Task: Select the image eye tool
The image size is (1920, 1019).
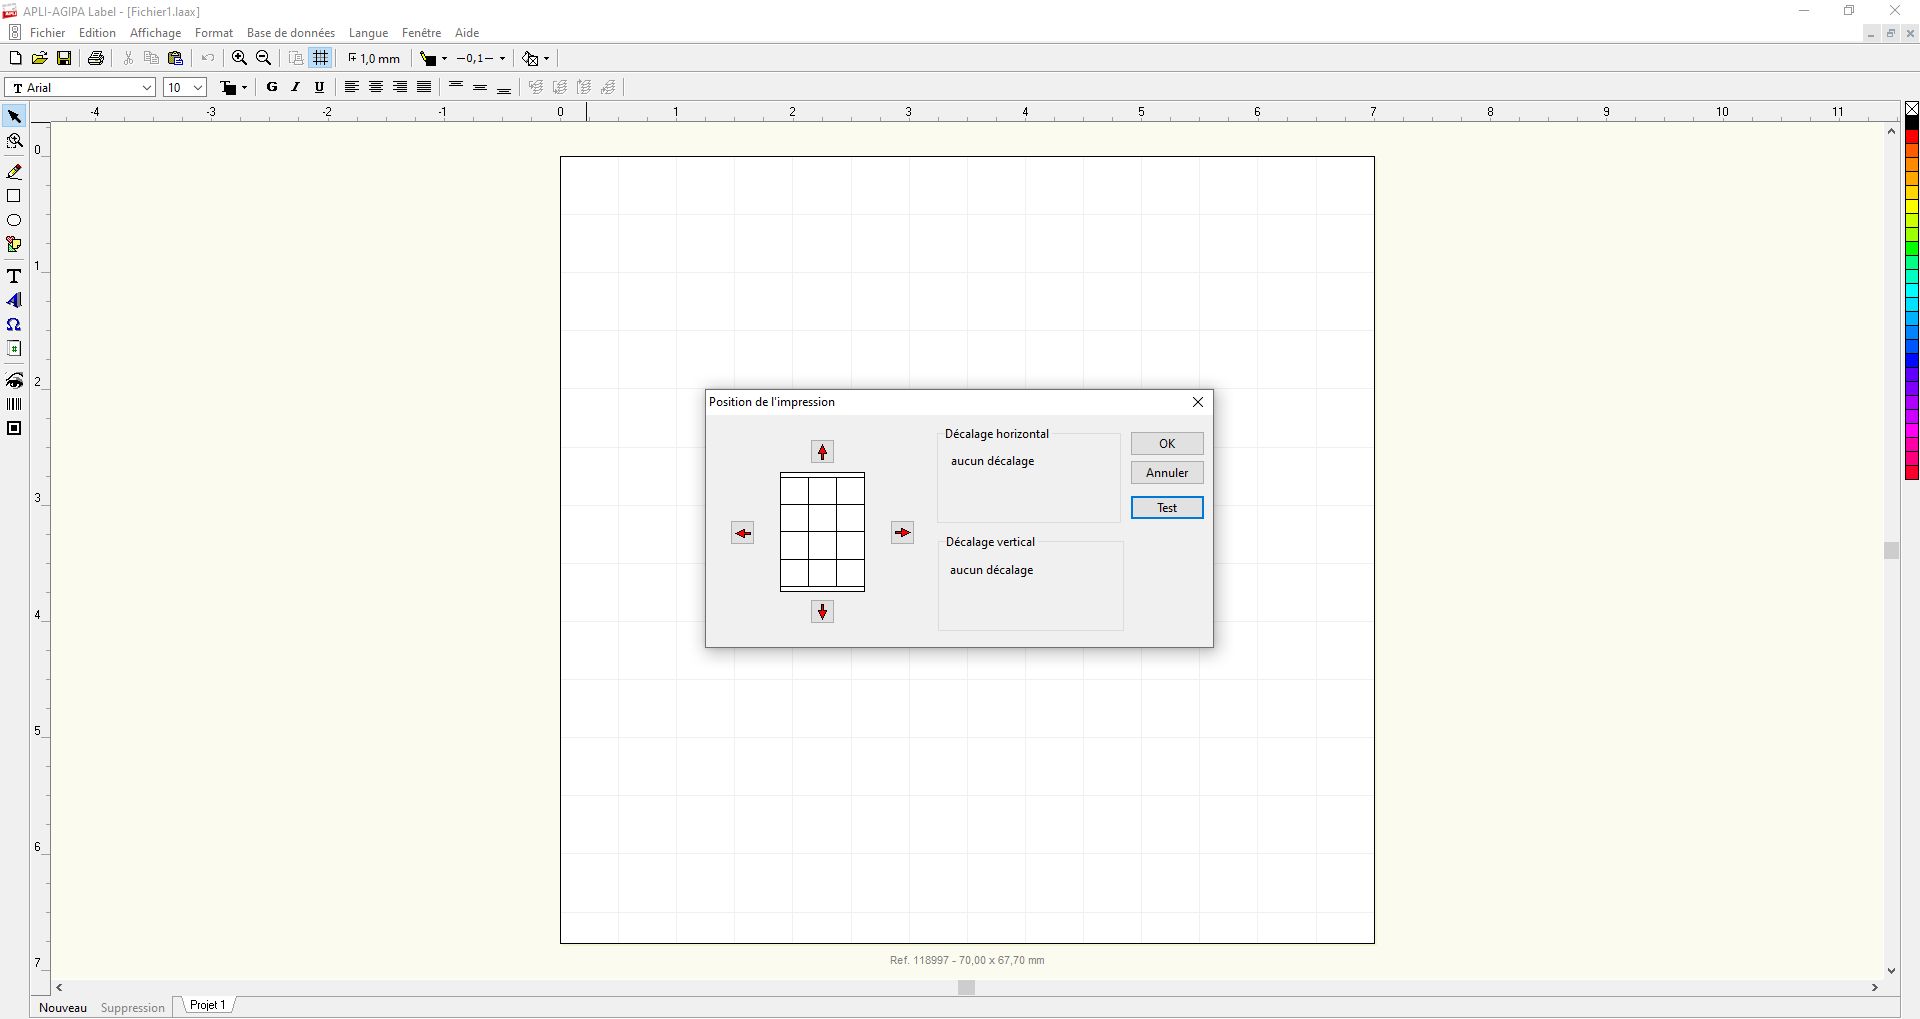Action: point(14,380)
